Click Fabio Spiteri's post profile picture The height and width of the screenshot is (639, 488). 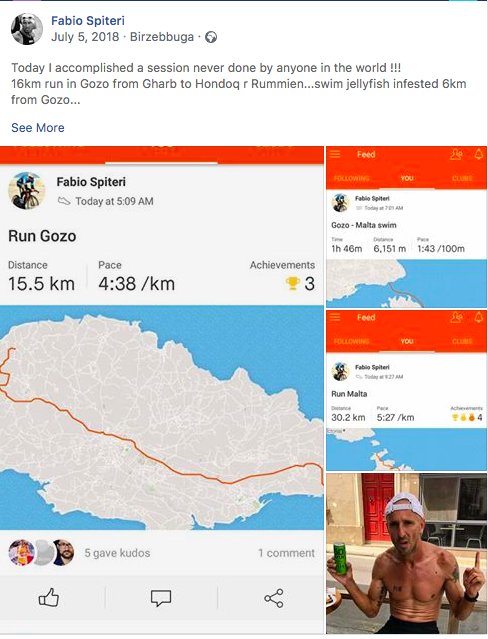26,29
